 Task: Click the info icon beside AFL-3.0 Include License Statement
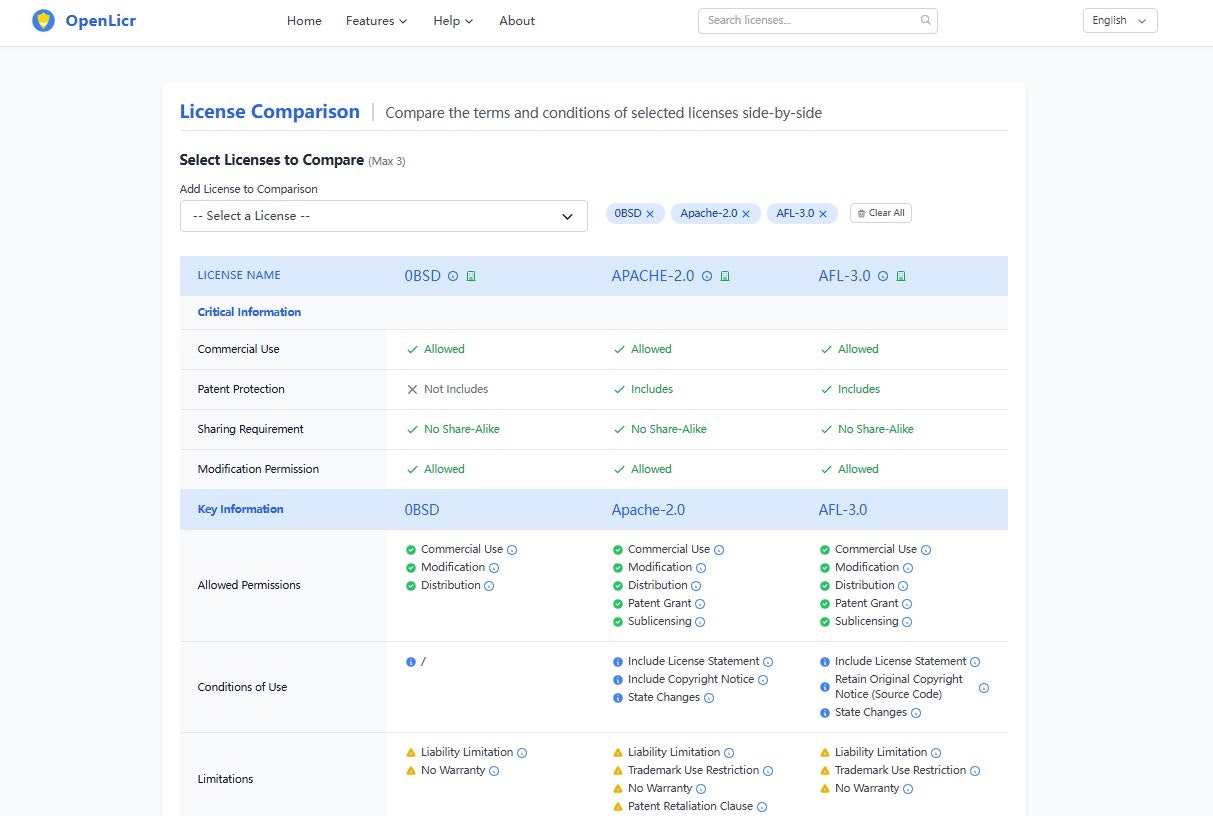[975, 662]
